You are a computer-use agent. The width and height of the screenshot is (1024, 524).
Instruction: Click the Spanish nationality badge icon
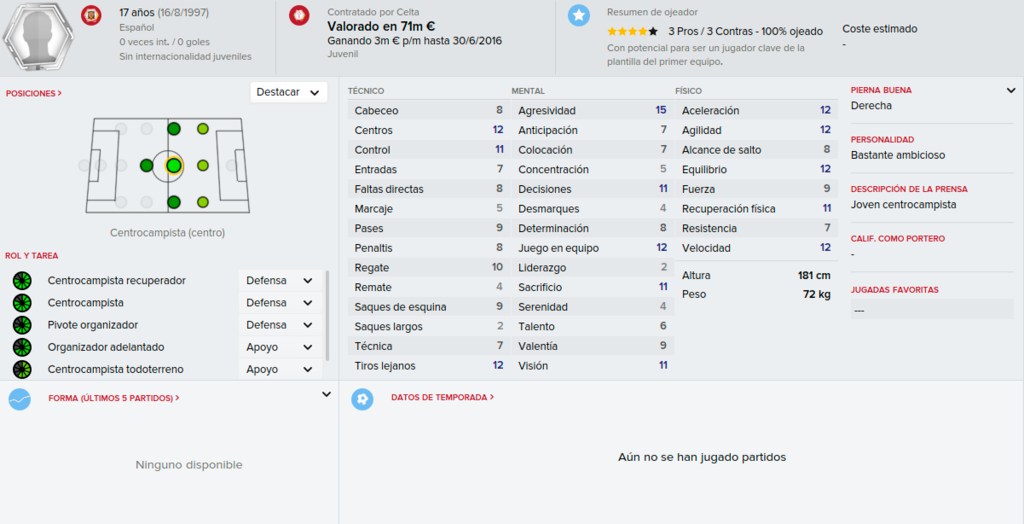(91, 14)
